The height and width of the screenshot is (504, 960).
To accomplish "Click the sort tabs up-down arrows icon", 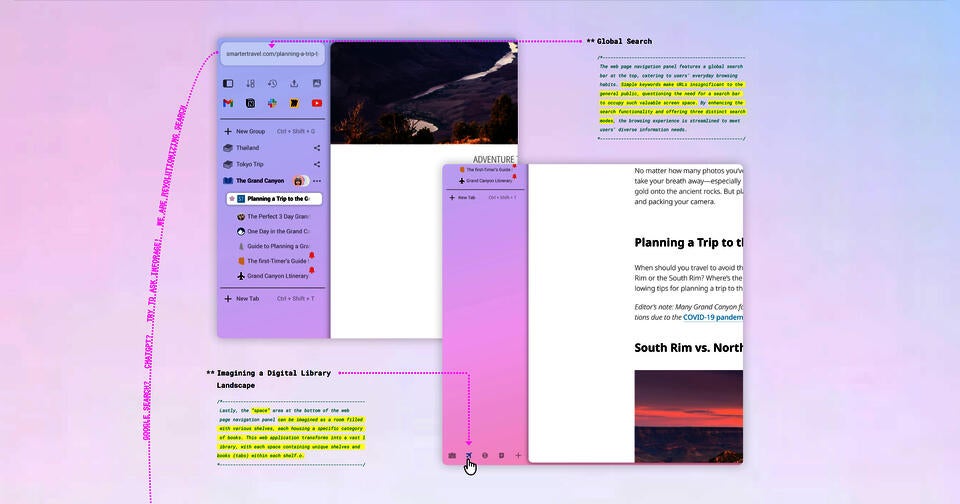I will click(x=250, y=83).
